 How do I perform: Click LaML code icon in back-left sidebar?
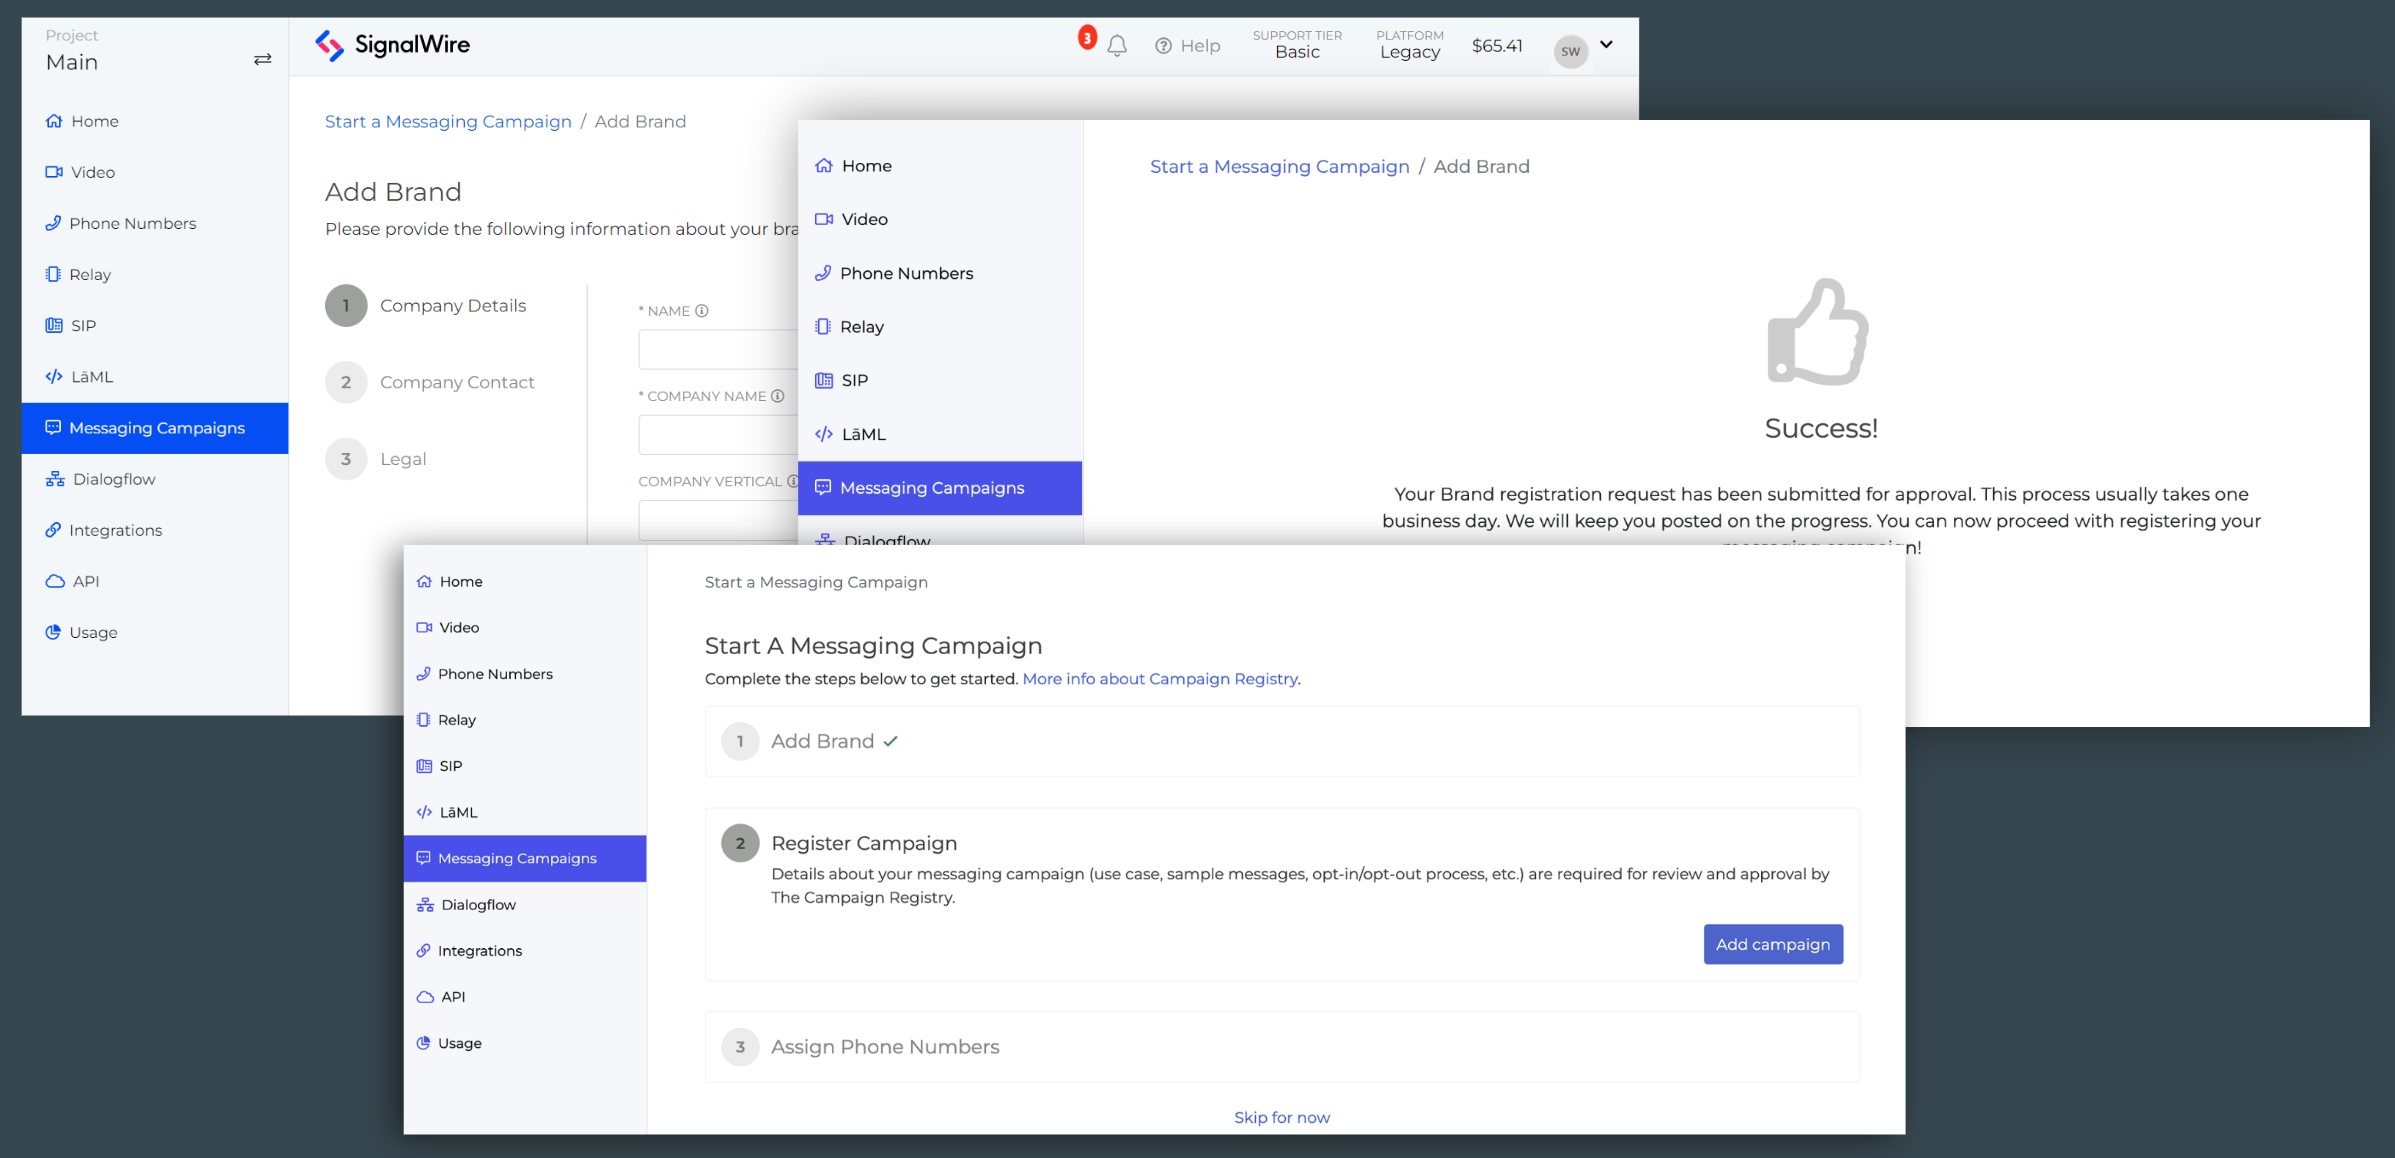coord(54,376)
